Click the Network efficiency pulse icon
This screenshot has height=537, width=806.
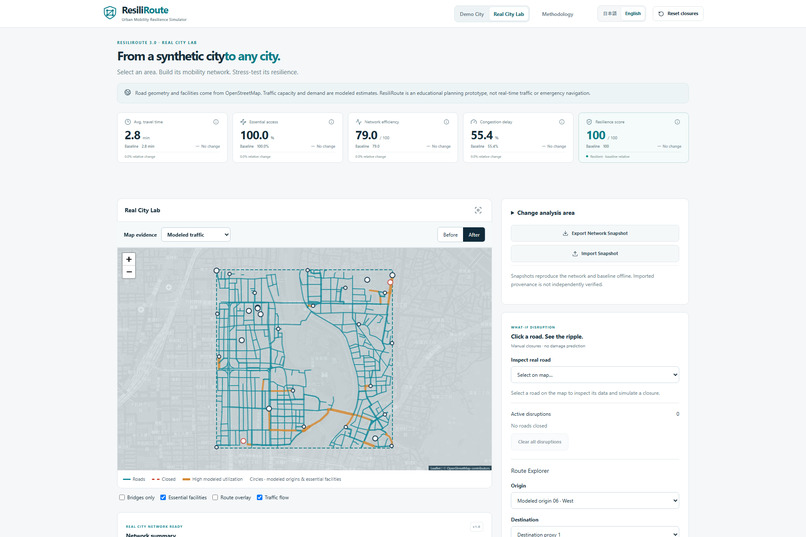(358, 122)
